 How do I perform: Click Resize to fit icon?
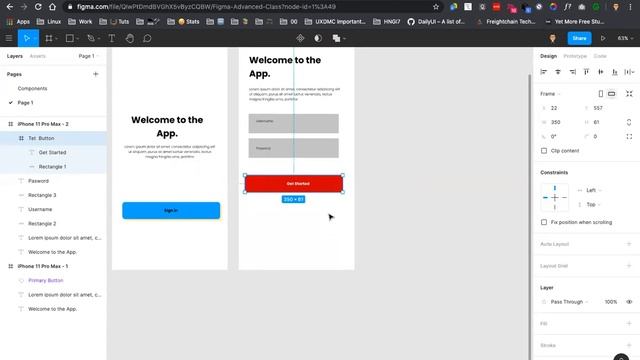click(x=629, y=94)
